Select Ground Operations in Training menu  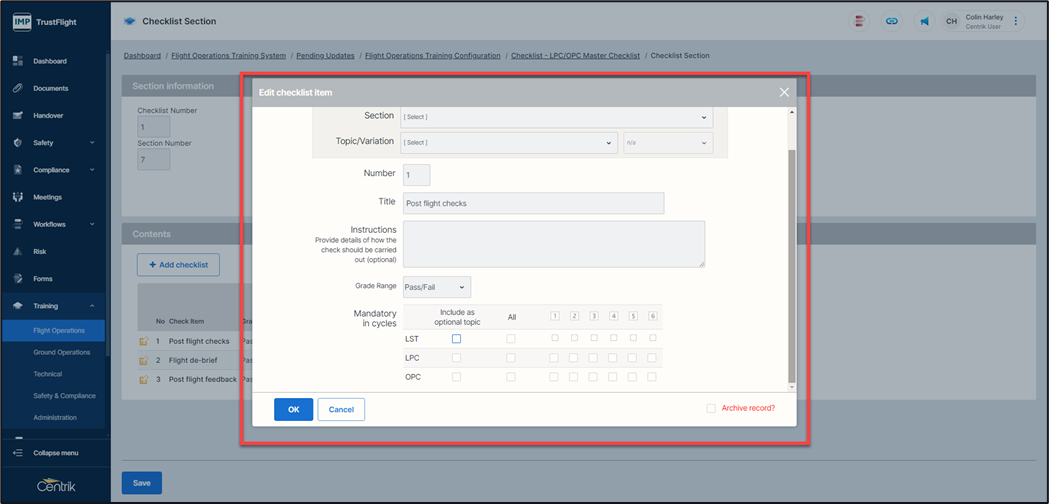pos(61,352)
